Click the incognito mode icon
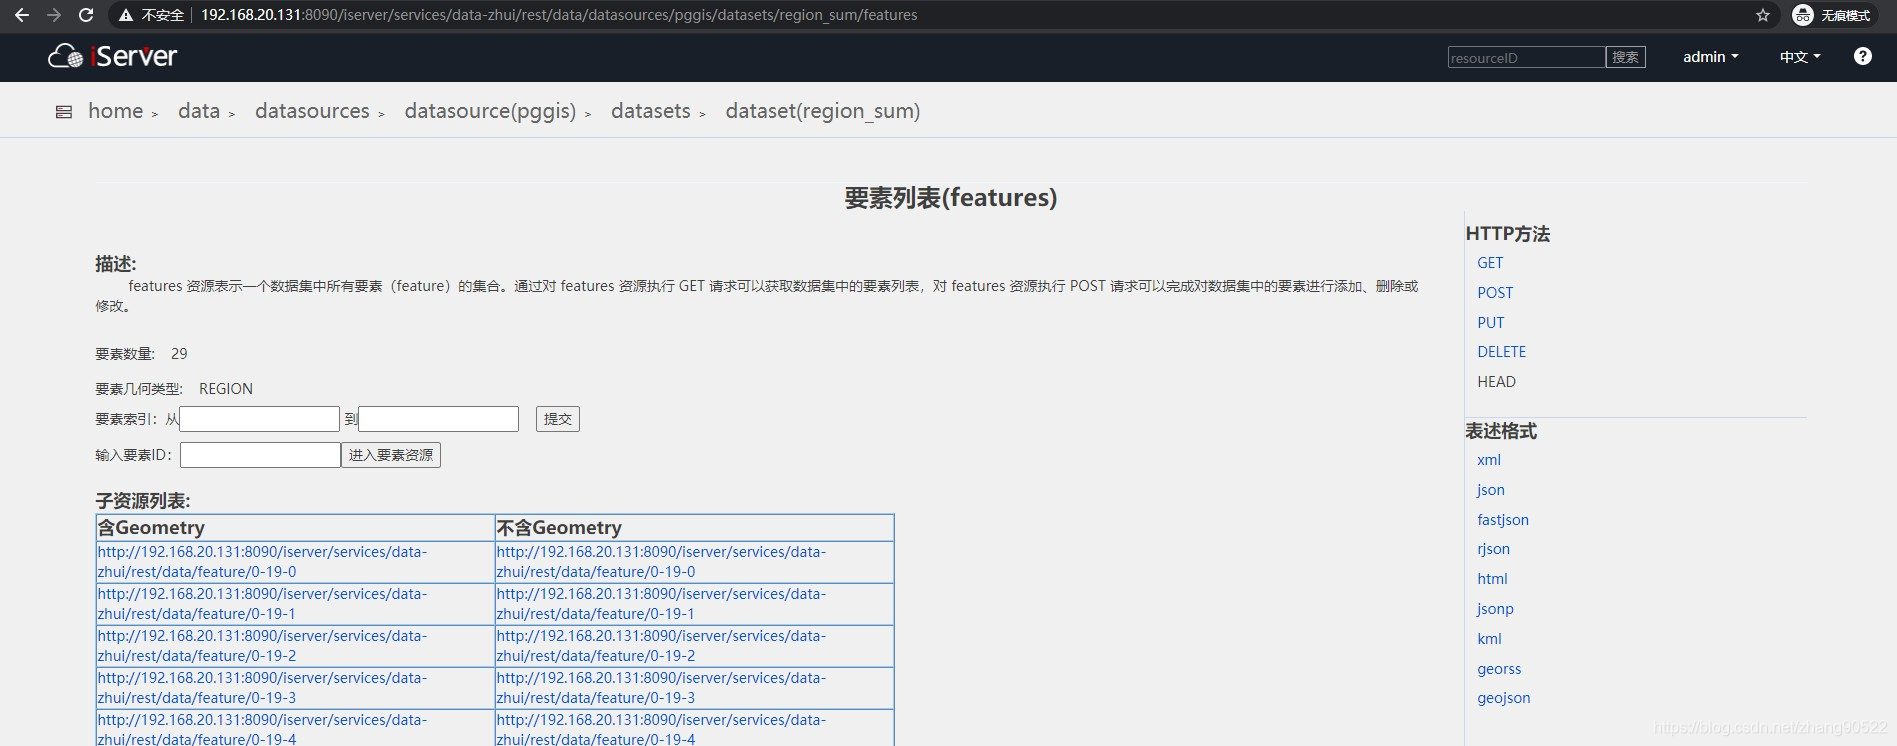 click(1803, 15)
